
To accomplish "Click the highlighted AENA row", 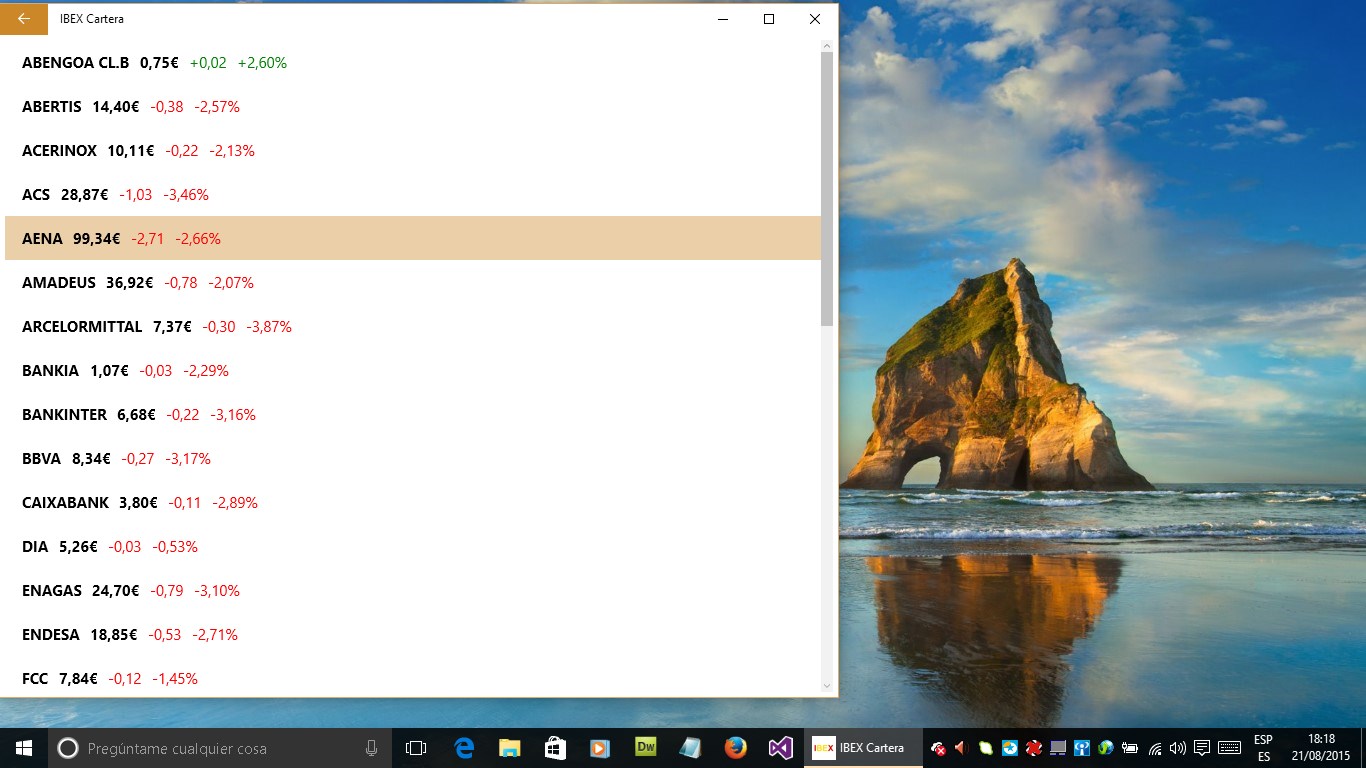I will [x=413, y=238].
